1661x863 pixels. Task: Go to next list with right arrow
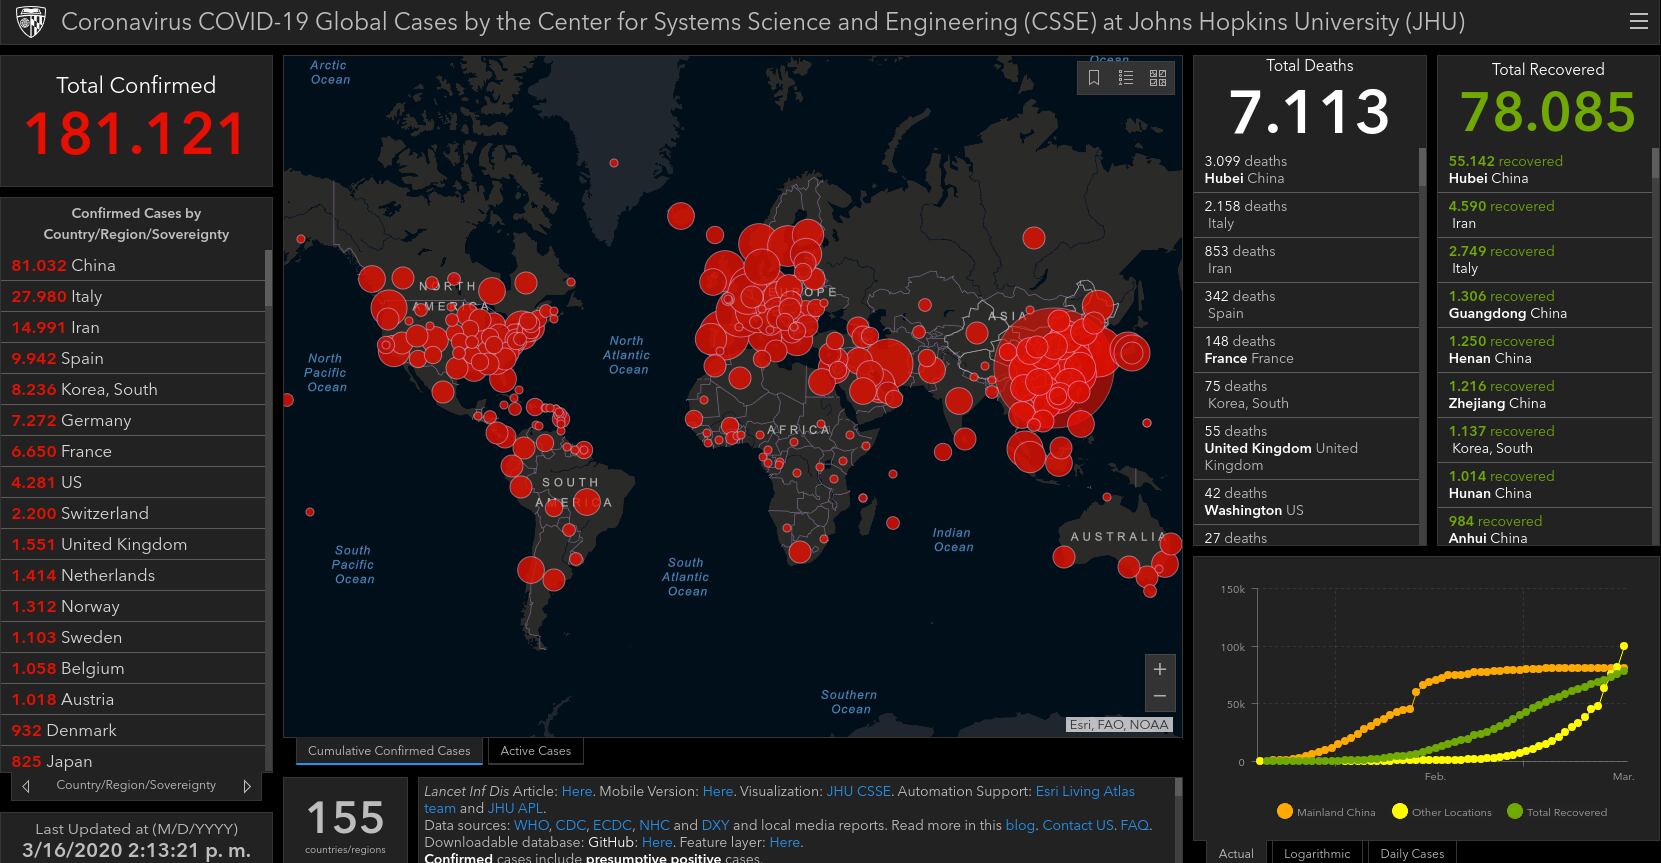click(247, 786)
